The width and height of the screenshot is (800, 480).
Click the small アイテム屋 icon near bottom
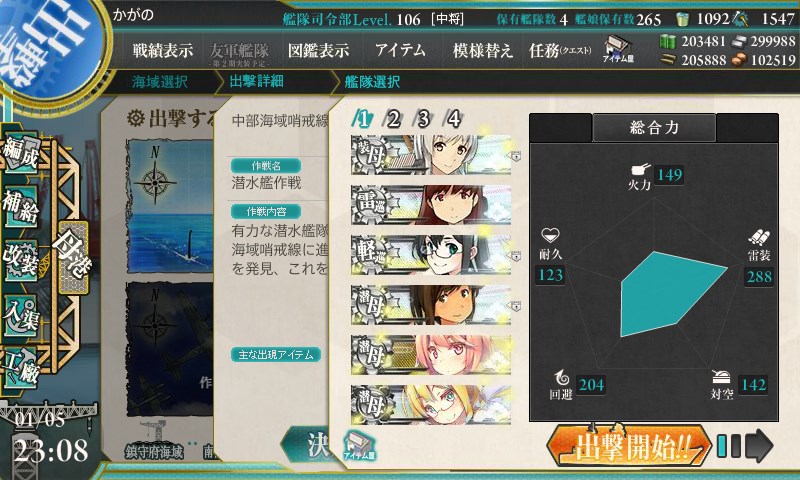(360, 445)
